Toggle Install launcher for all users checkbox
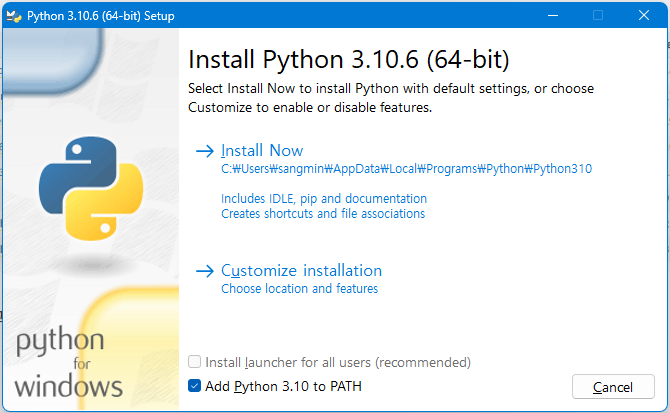Viewport: 670px width, 413px height. click(x=194, y=362)
